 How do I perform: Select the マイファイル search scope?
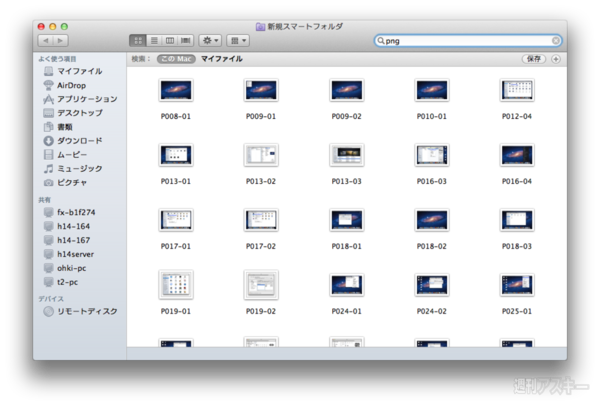pos(222,59)
